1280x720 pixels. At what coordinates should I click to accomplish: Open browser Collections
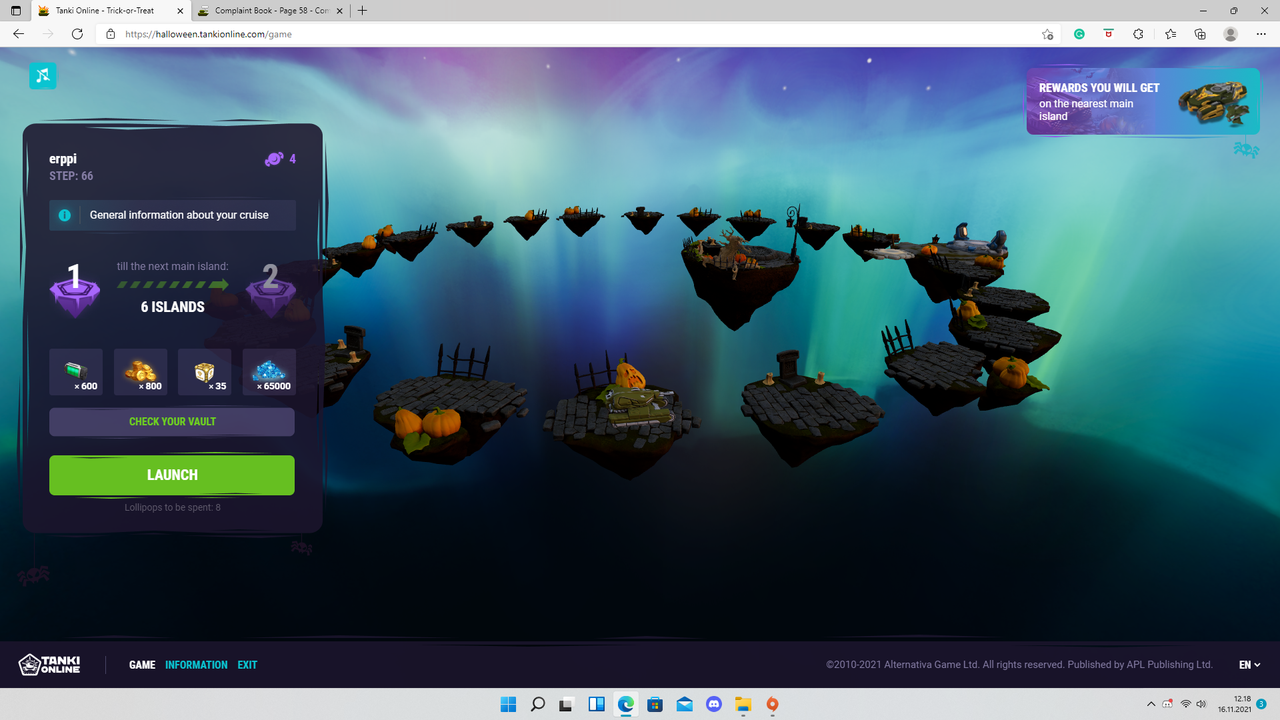(1200, 34)
